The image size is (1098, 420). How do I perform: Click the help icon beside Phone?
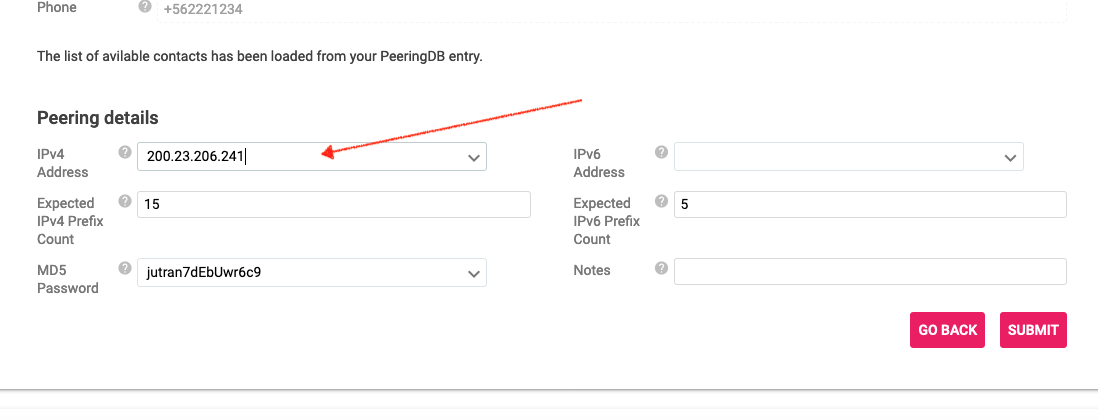(145, 6)
